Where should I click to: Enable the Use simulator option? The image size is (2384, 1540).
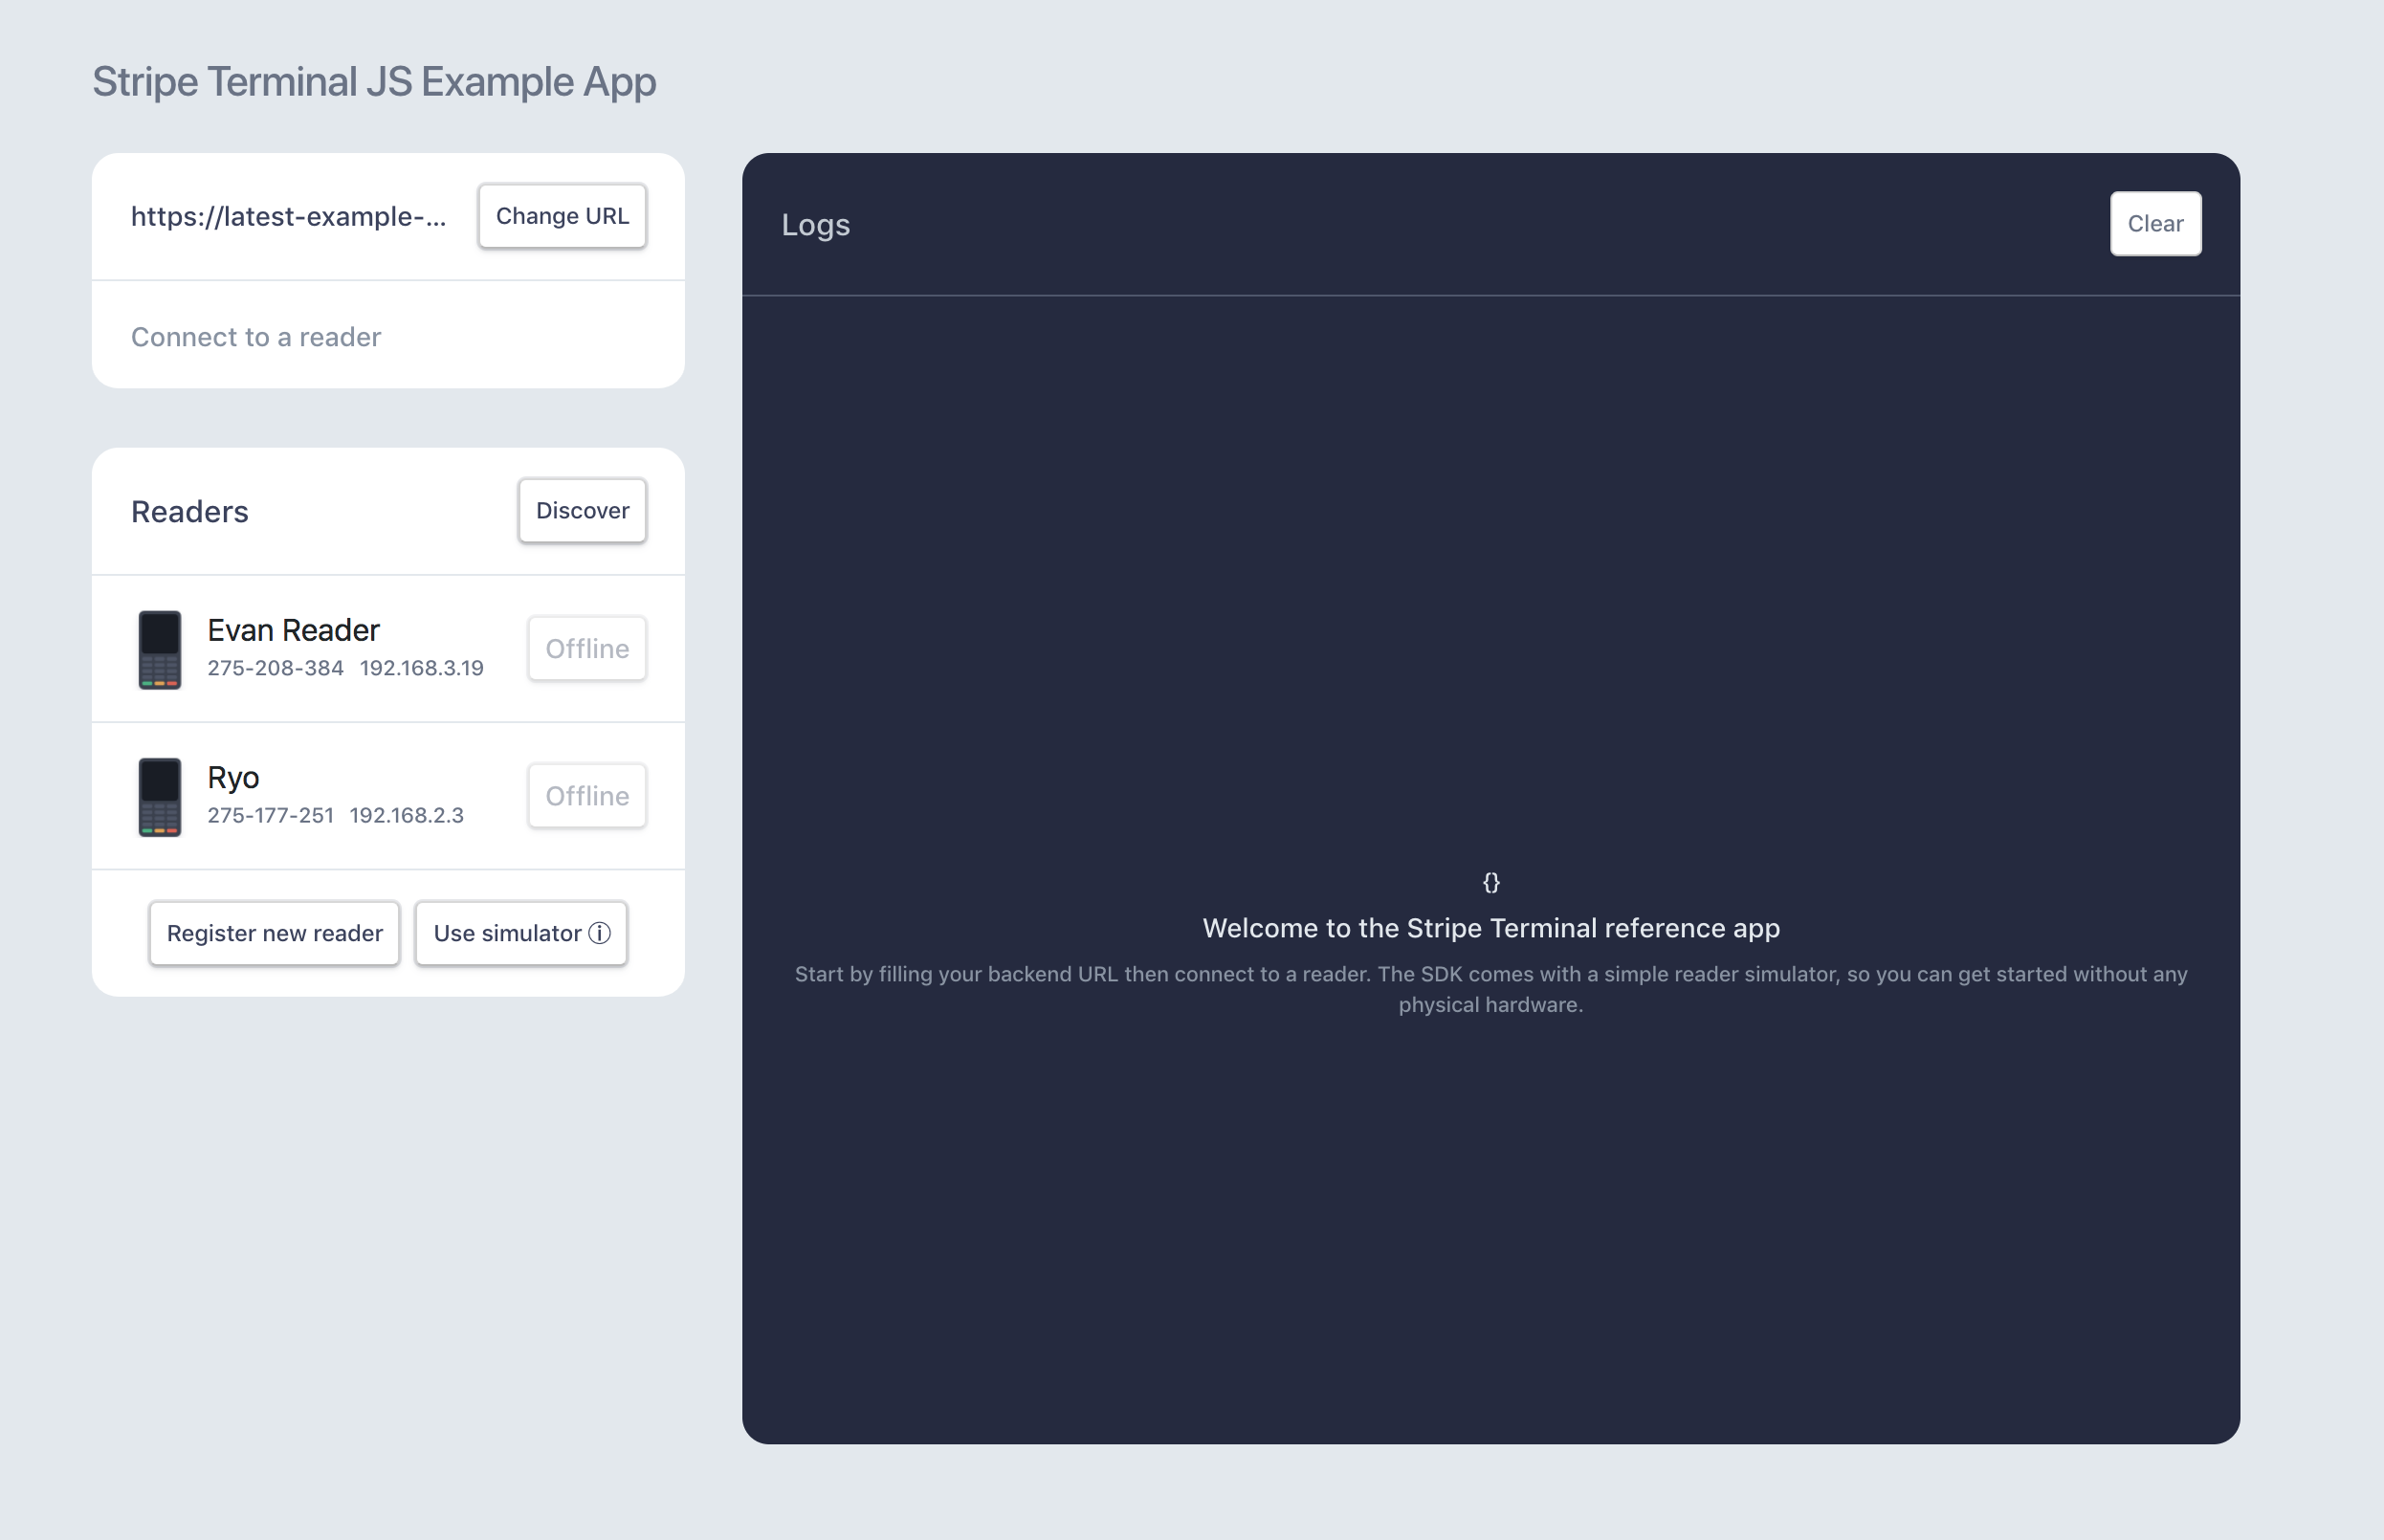click(521, 934)
